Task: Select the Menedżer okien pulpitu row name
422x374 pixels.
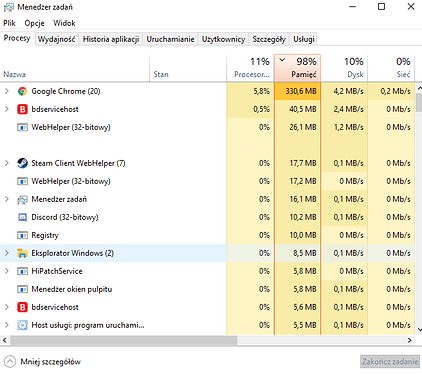Action: [x=72, y=289]
